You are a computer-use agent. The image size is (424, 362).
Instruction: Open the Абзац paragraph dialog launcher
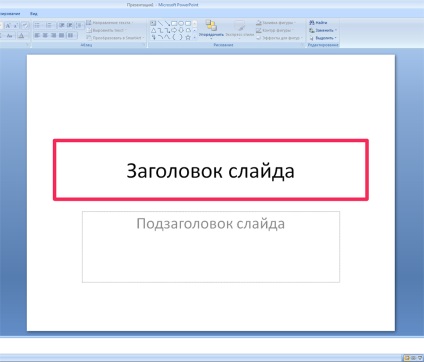[x=144, y=45]
